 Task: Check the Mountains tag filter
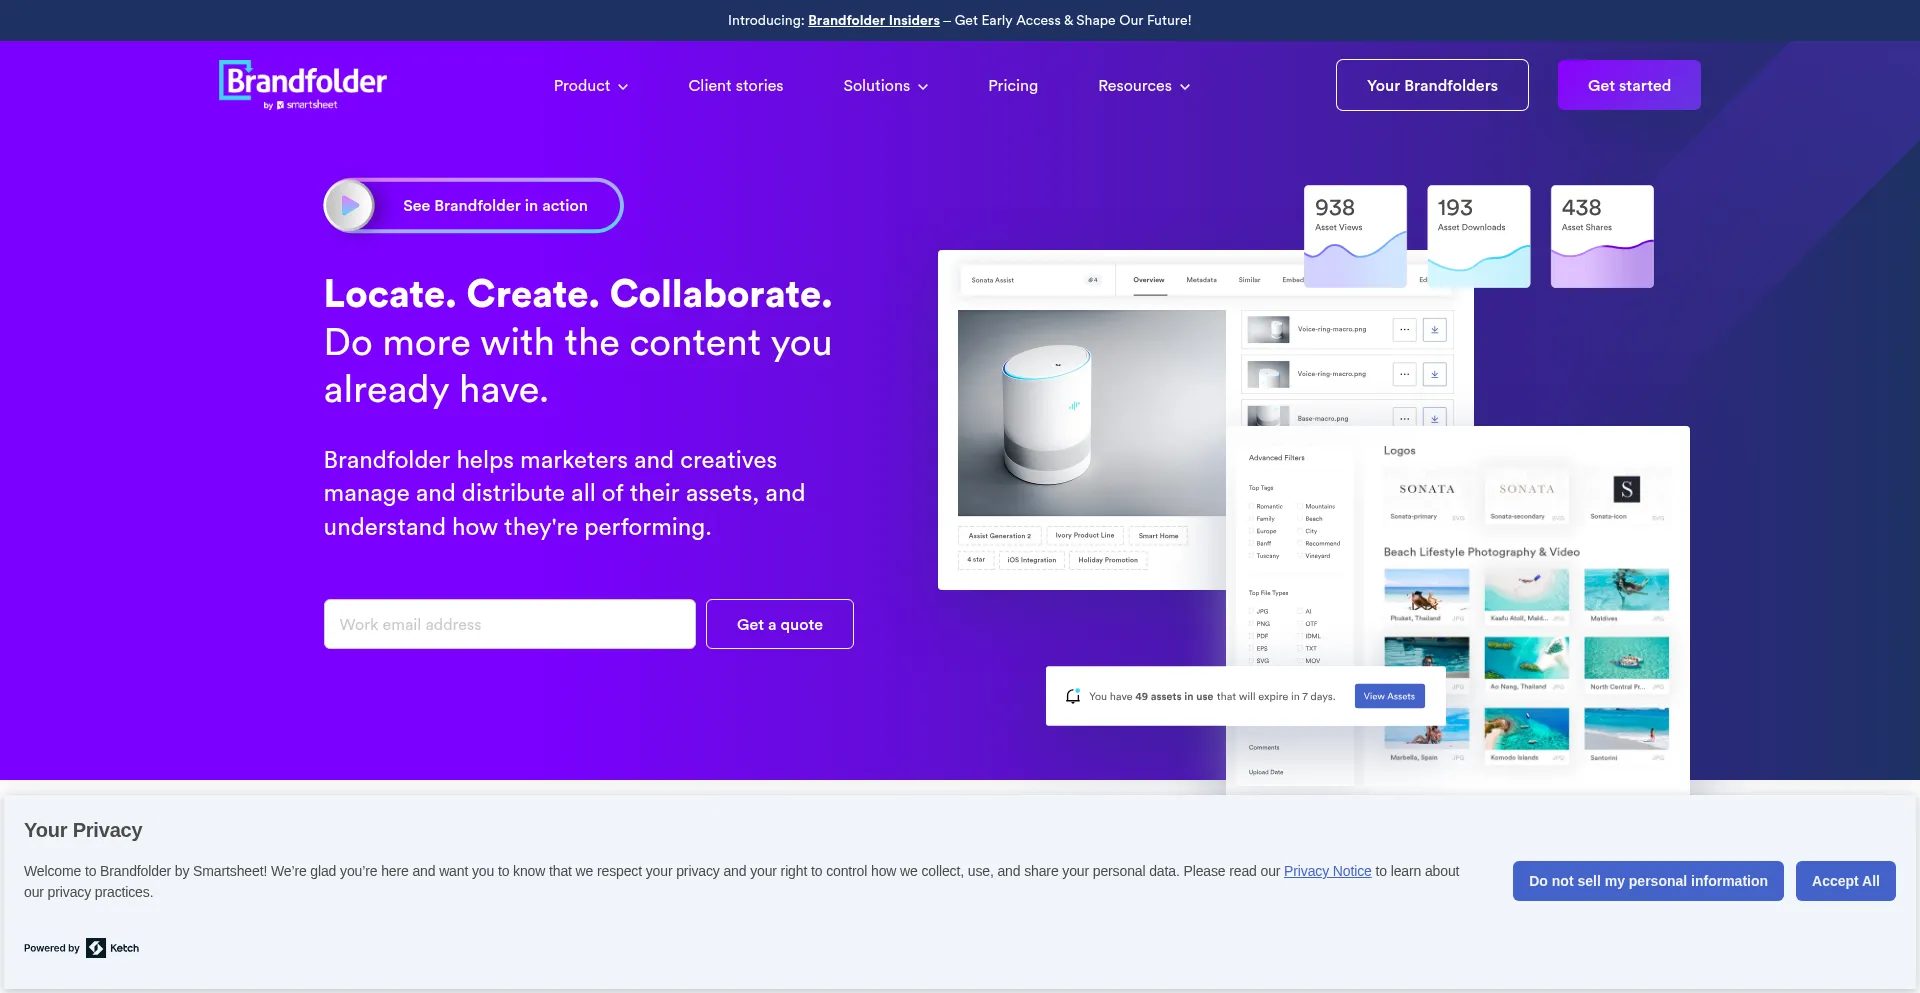[1300, 507]
